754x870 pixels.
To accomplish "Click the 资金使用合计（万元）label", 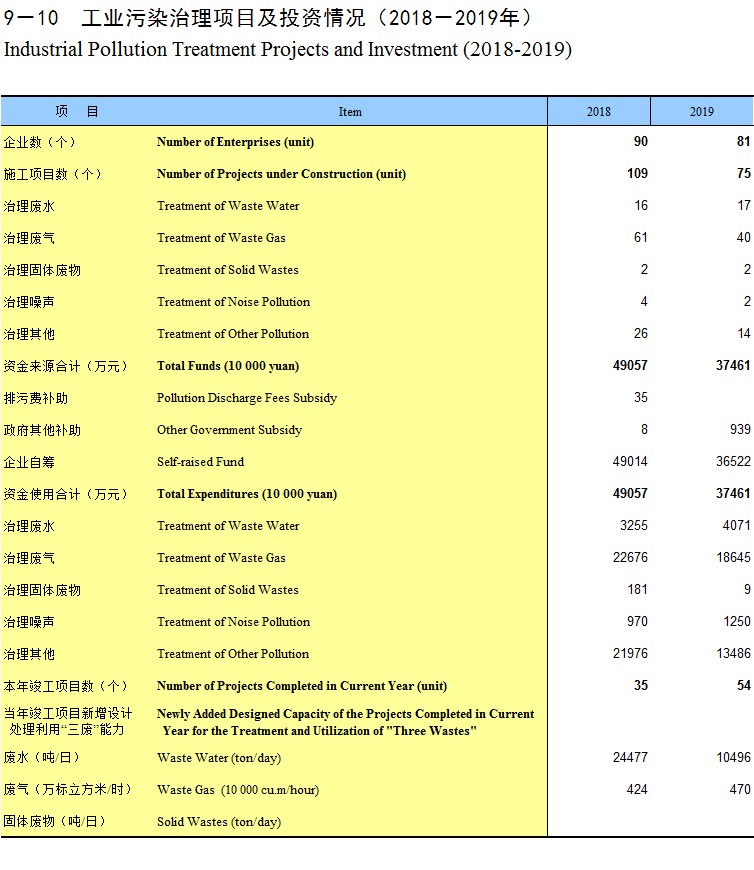I will point(65,494).
